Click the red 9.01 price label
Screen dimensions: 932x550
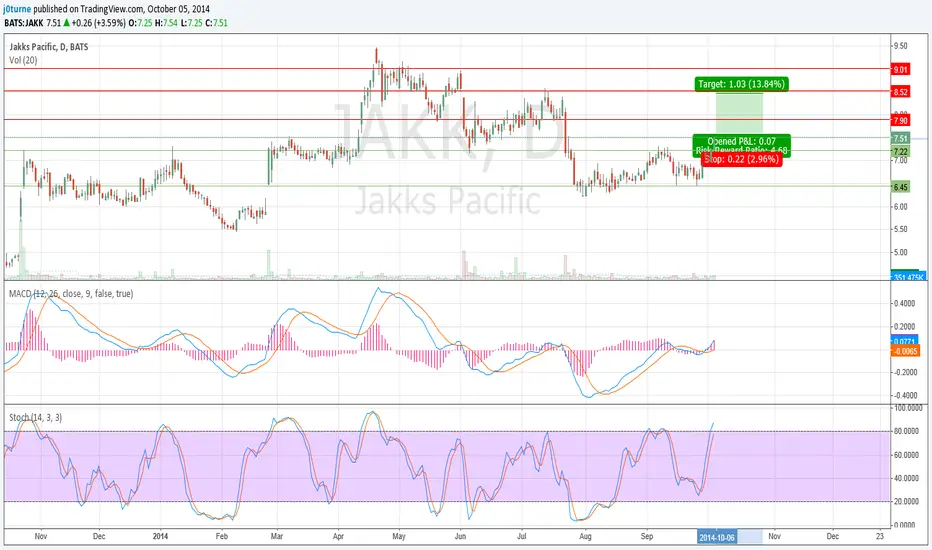[x=900, y=70]
